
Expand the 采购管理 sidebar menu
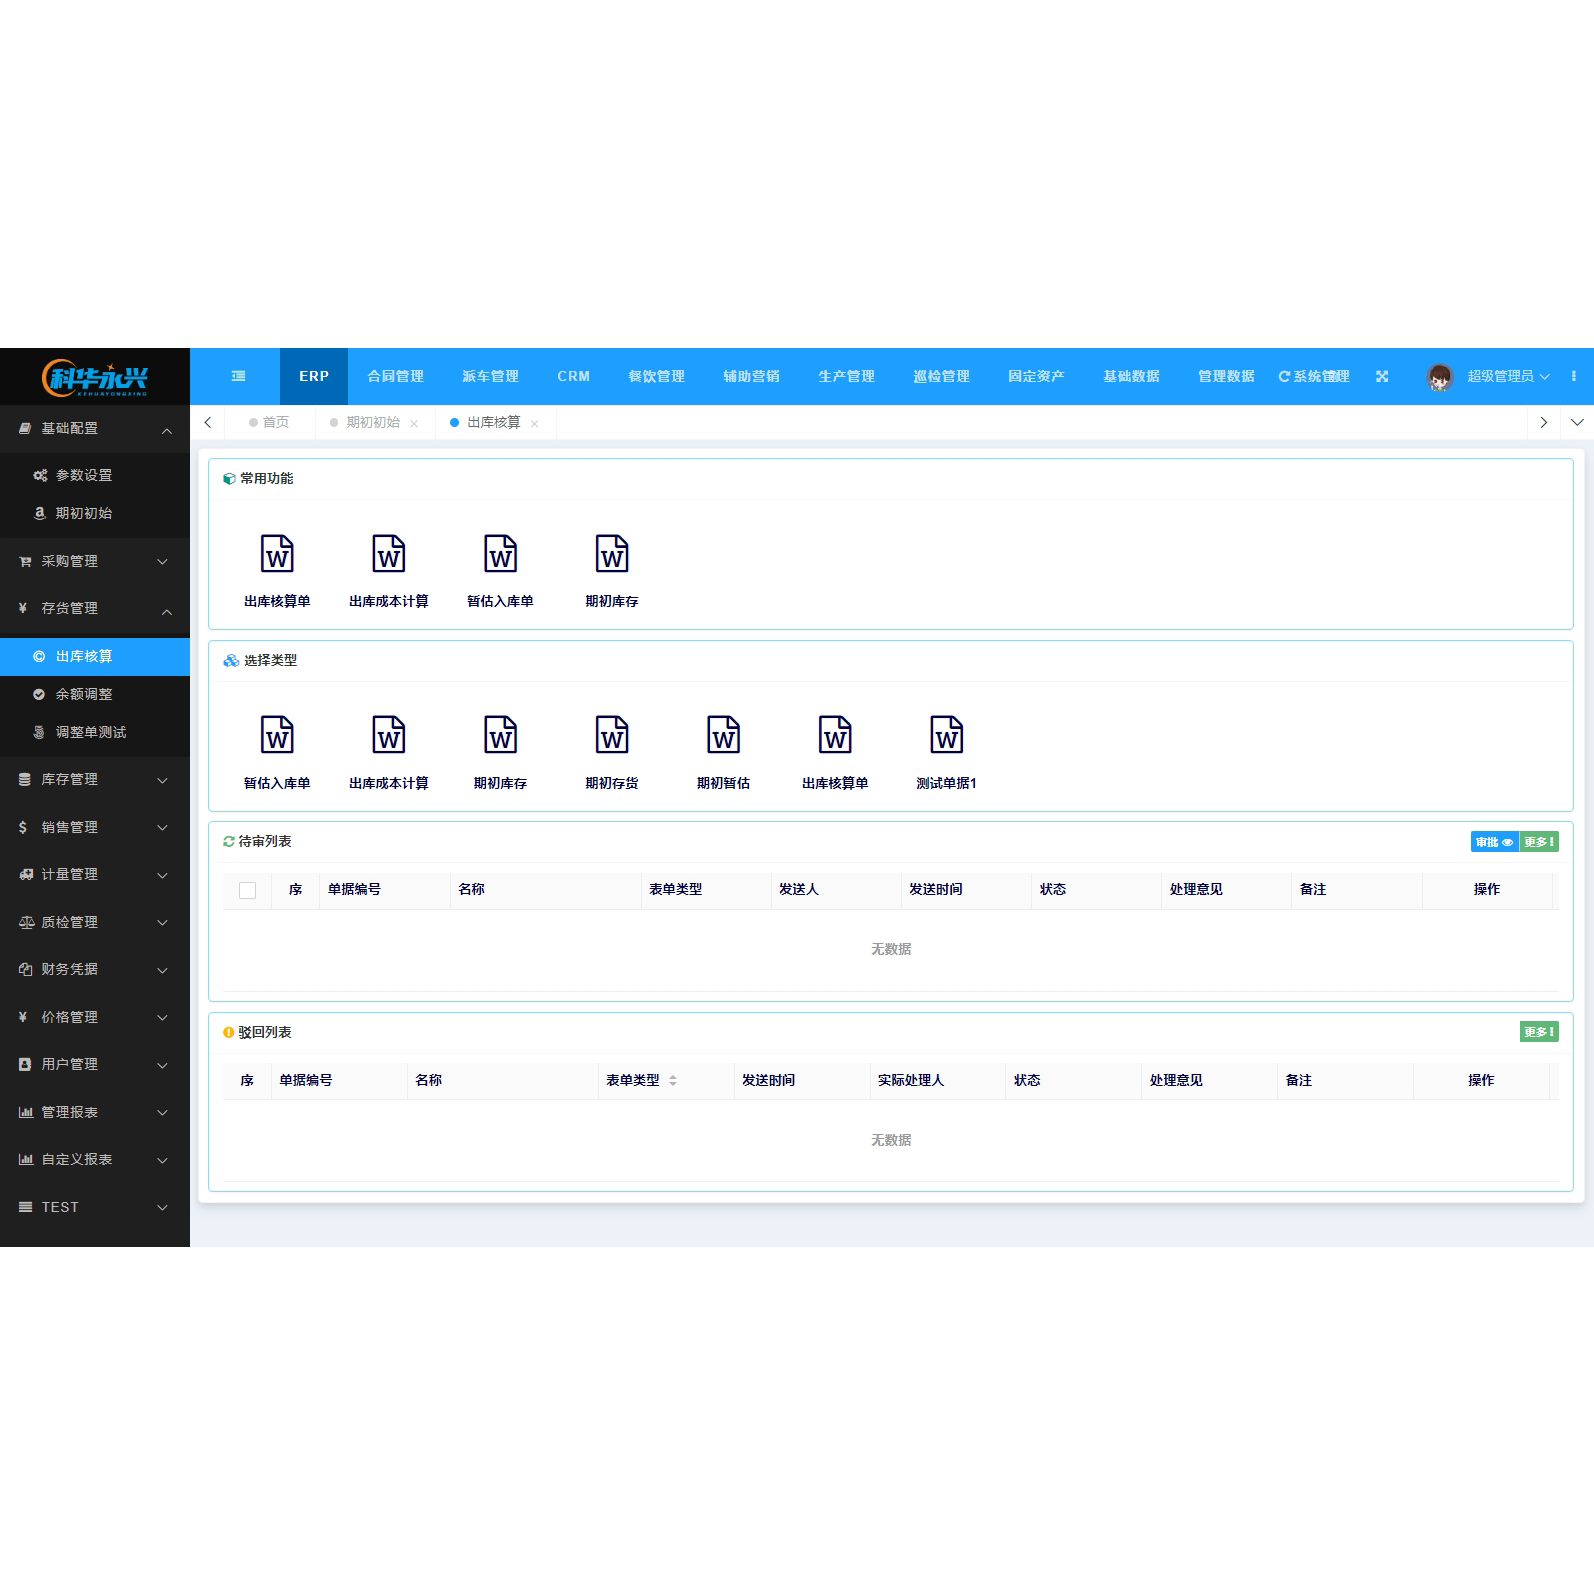[95, 561]
